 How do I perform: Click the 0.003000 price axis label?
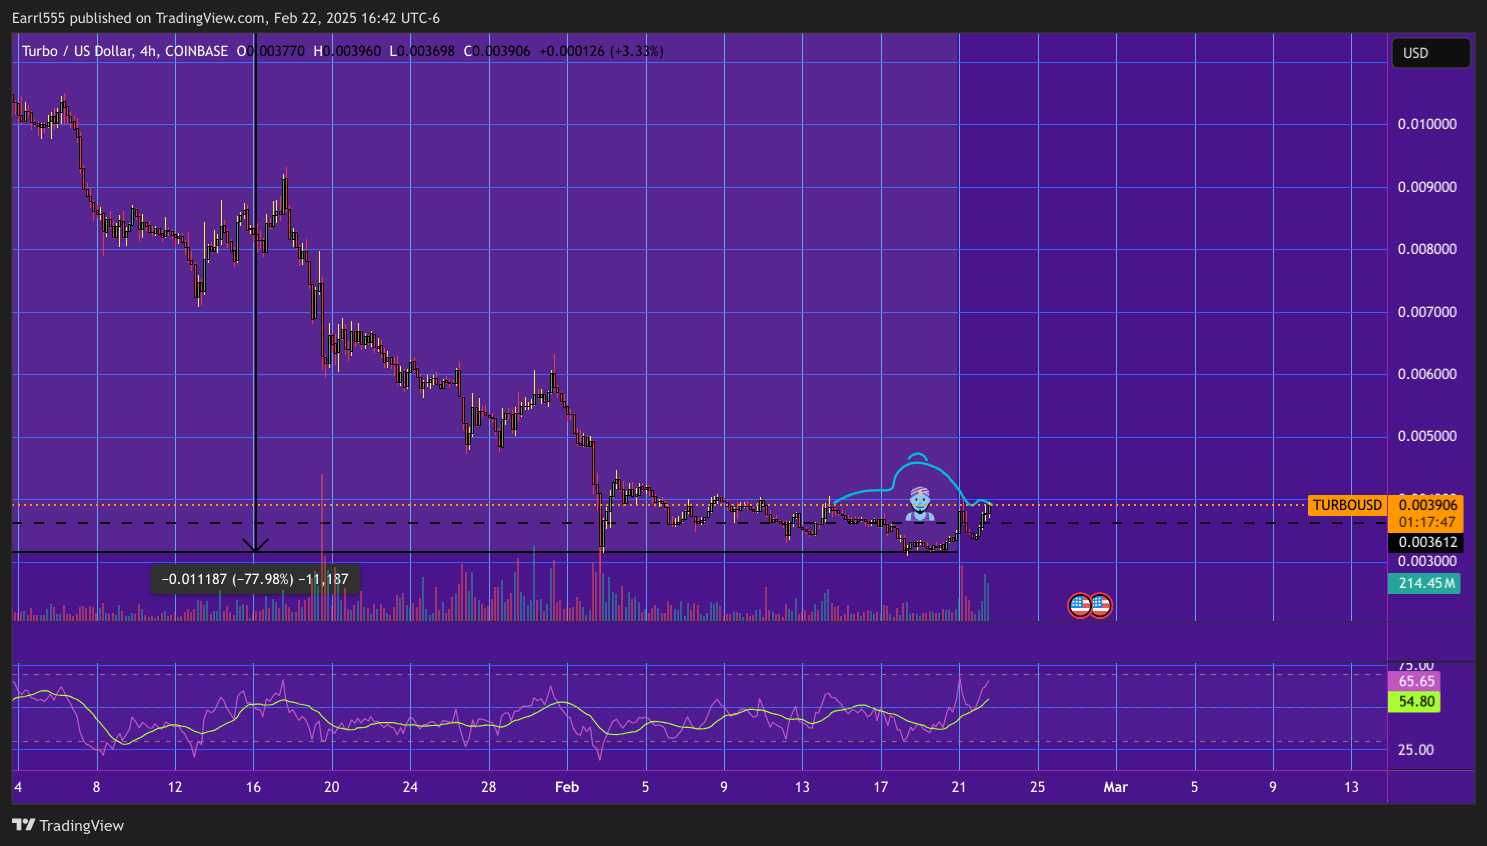pyautogui.click(x=1427, y=561)
